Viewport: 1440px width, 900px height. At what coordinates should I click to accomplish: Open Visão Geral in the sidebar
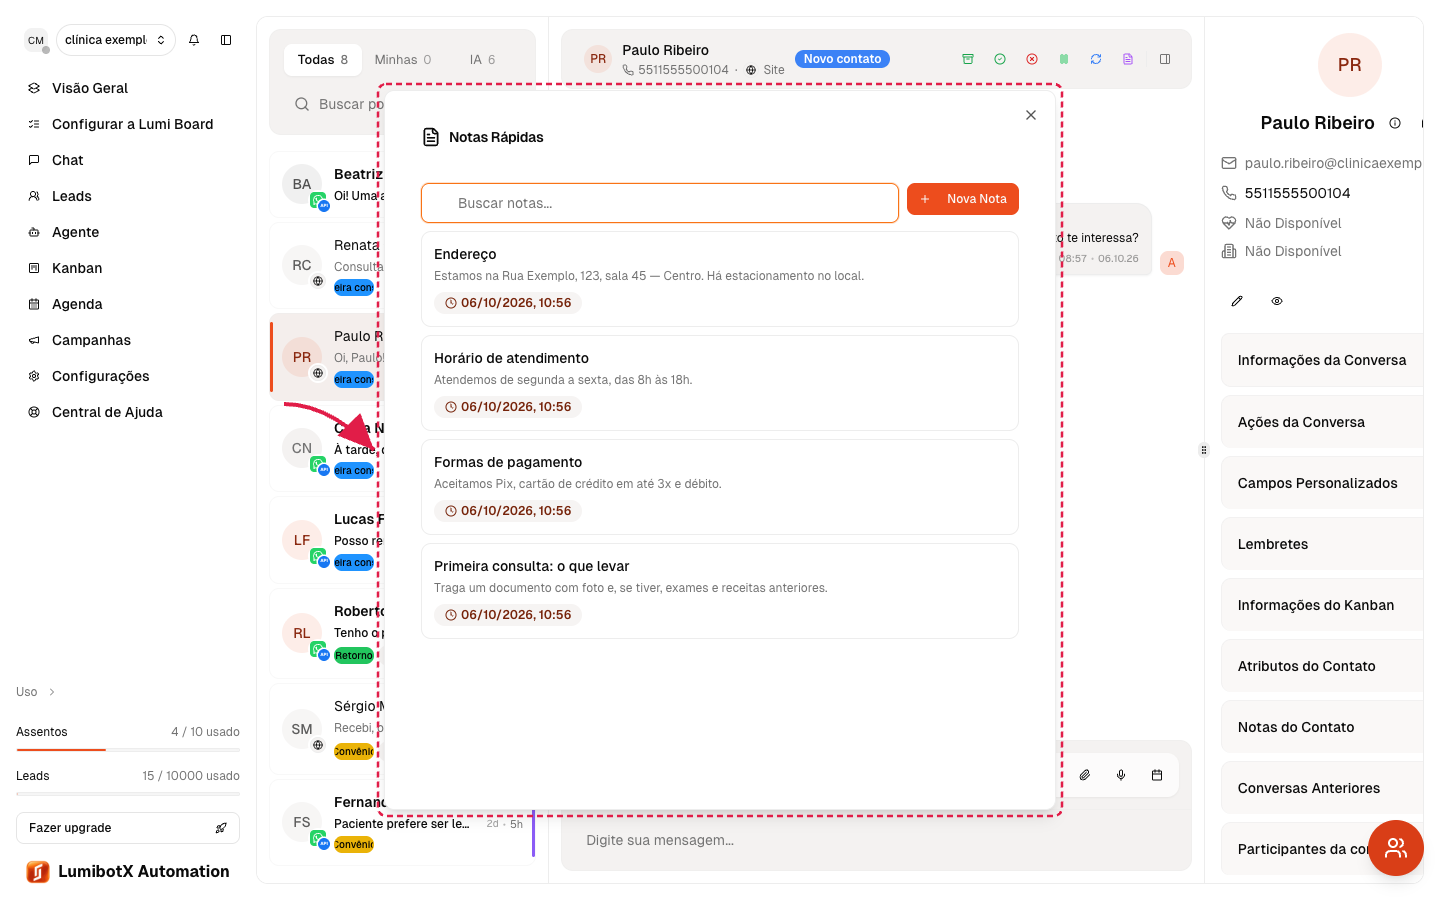(90, 88)
